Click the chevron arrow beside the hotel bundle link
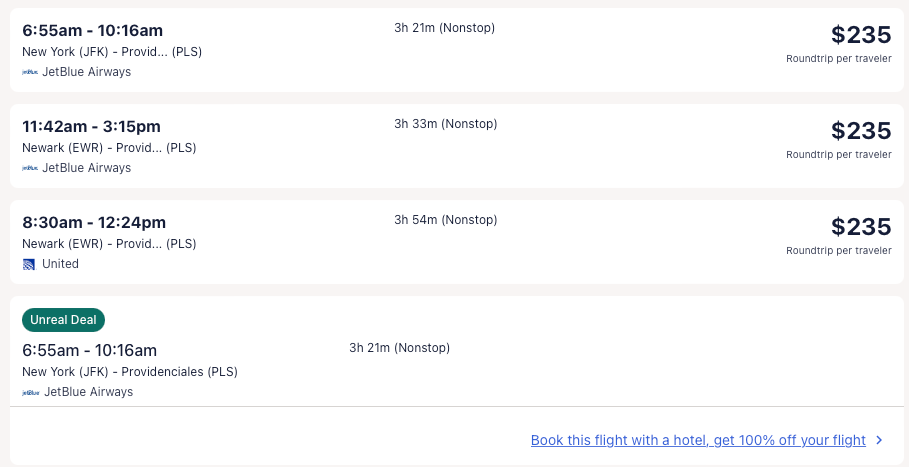 (878, 440)
